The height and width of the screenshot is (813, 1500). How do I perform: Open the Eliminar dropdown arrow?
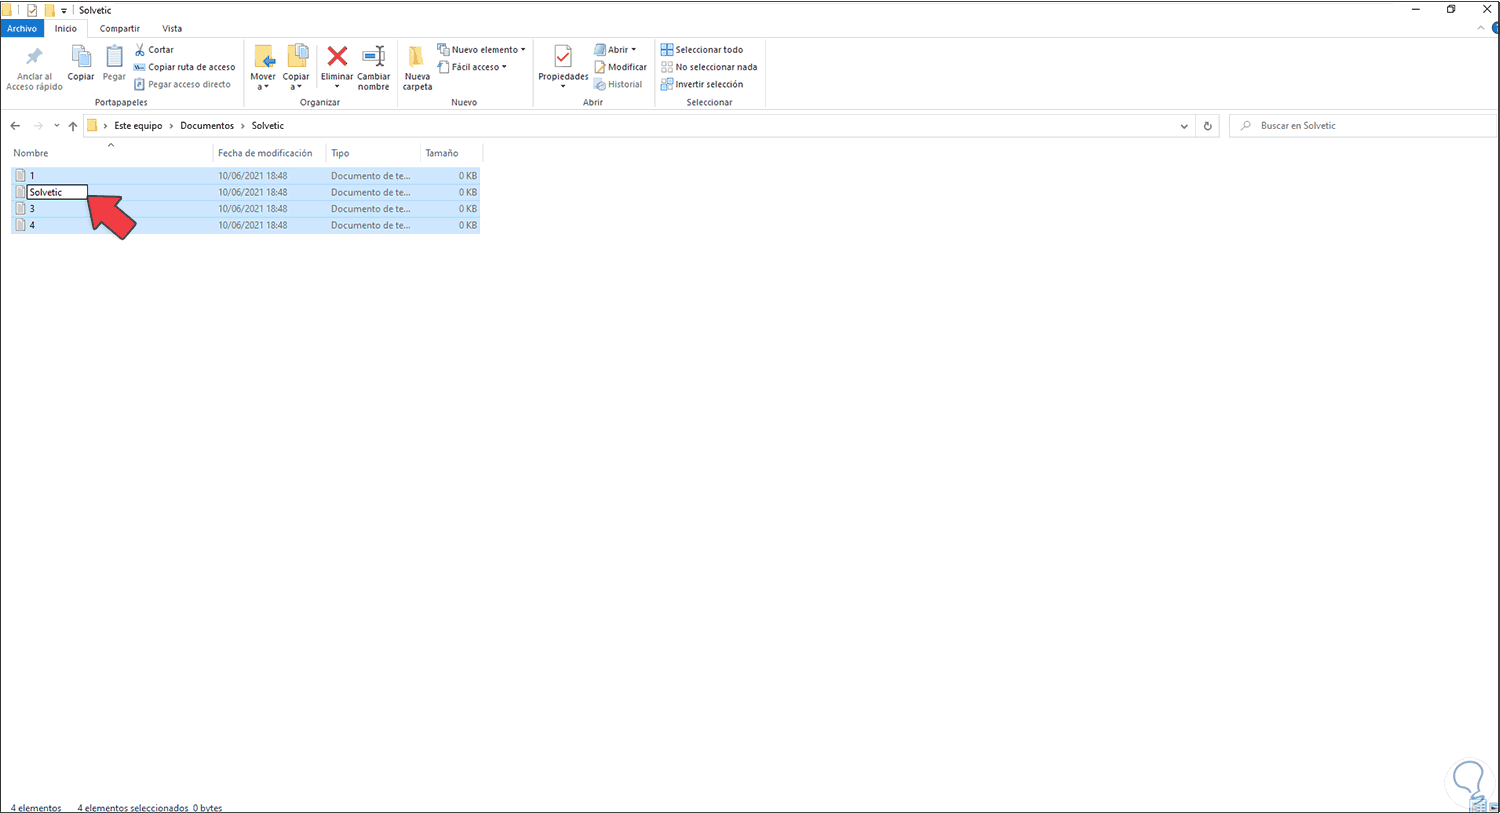point(337,87)
